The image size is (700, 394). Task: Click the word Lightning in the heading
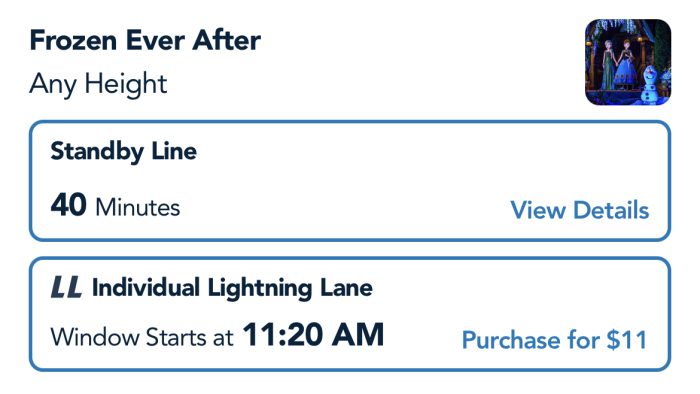tap(260, 289)
